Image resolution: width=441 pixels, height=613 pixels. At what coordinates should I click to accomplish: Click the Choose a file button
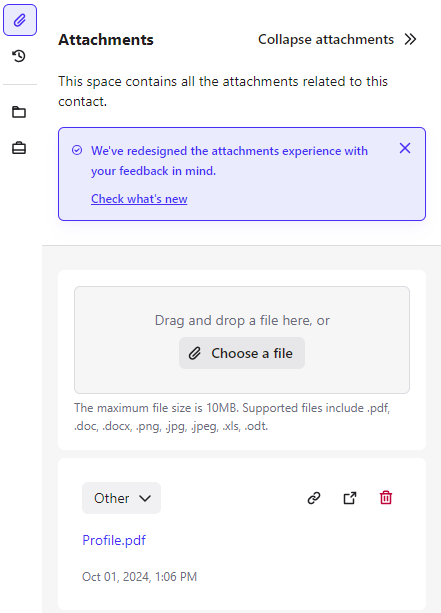tap(242, 353)
